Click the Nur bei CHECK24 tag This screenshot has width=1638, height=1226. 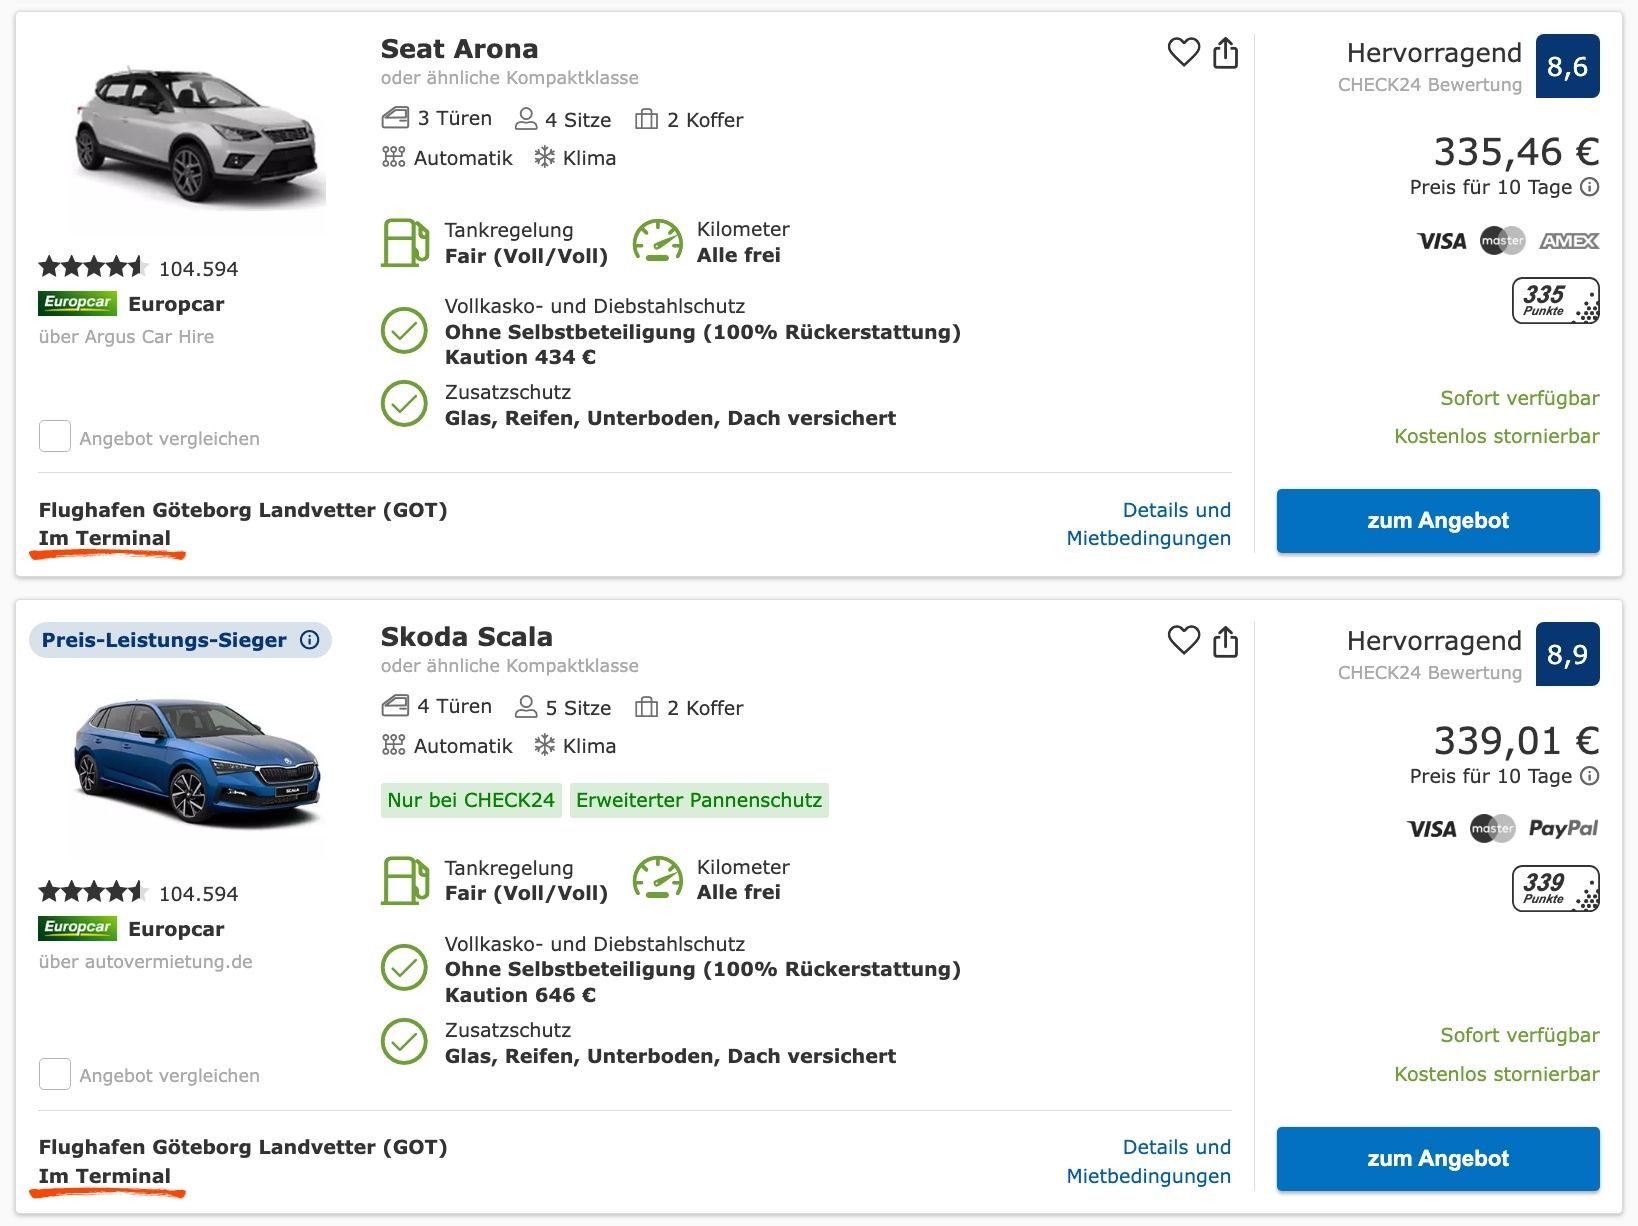pyautogui.click(x=471, y=800)
